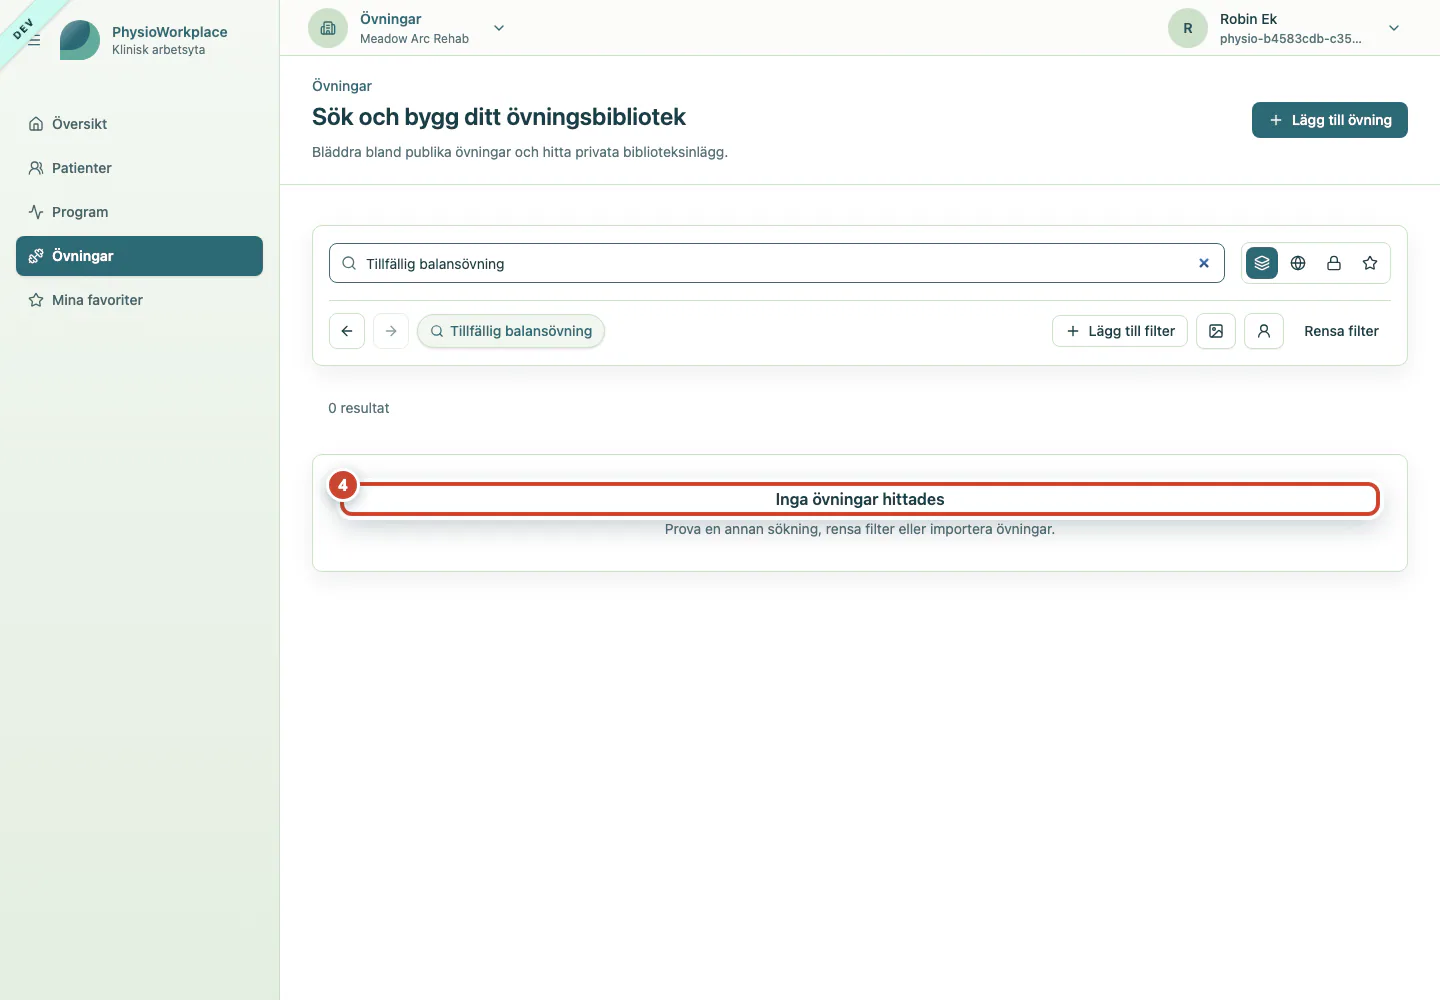Expand the Övningar Meadow Arc Rehab dropdown
Viewport: 1440px width, 1000px height.
click(499, 28)
